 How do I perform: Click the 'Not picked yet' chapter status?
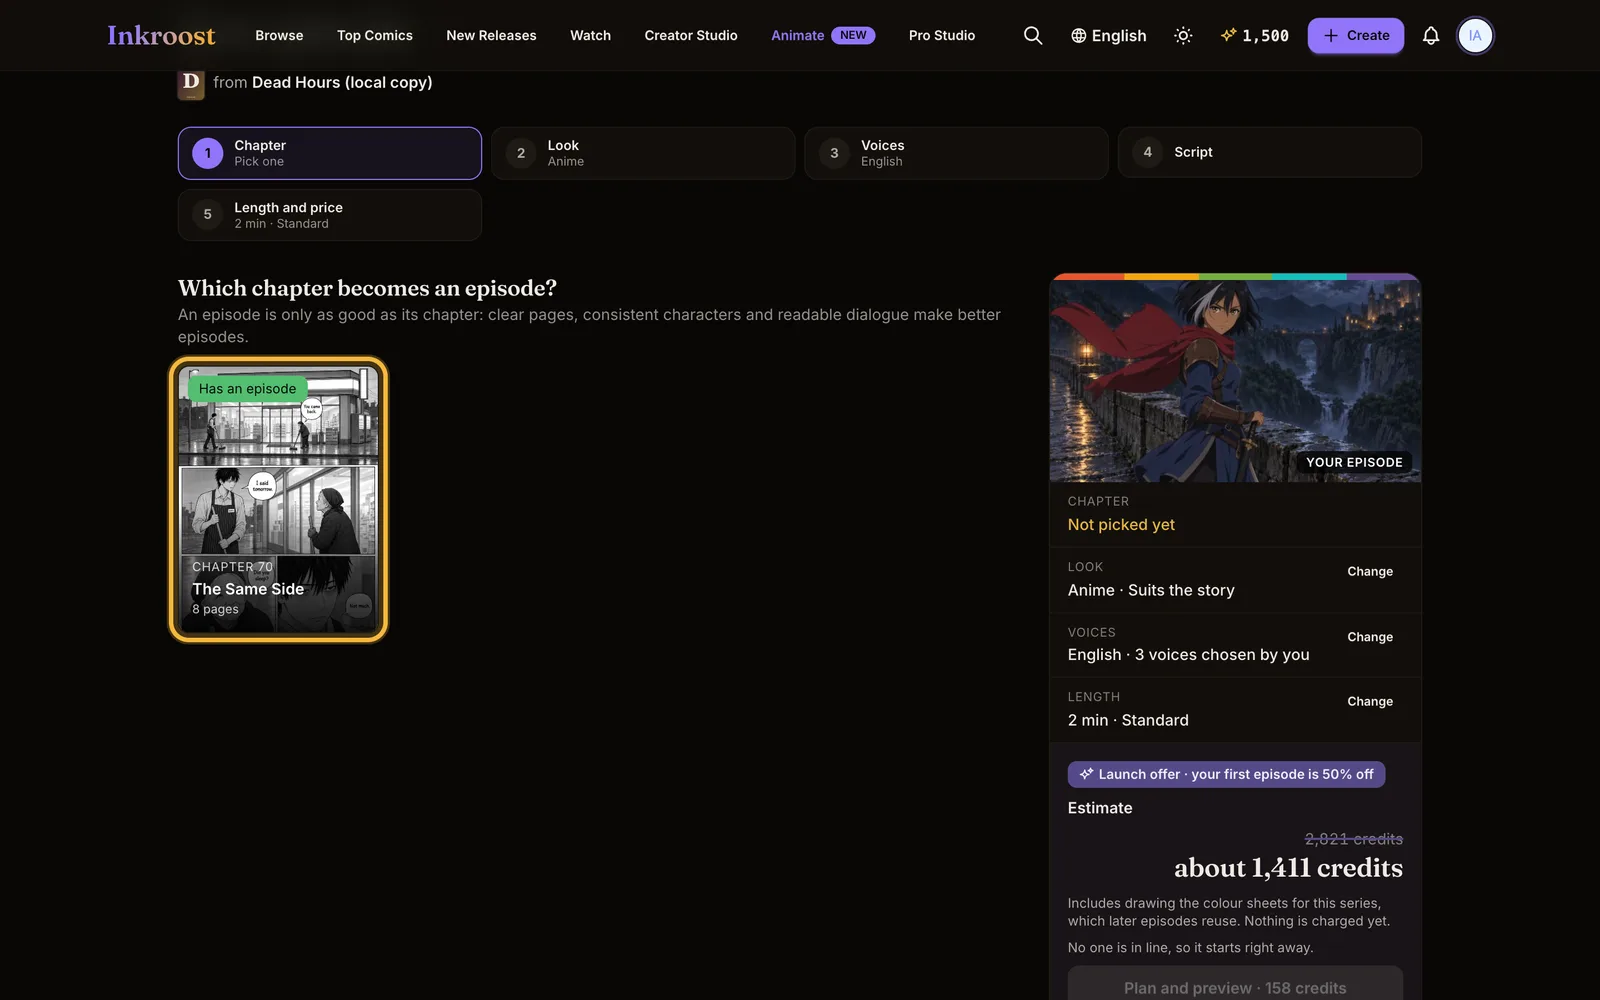[1121, 525]
